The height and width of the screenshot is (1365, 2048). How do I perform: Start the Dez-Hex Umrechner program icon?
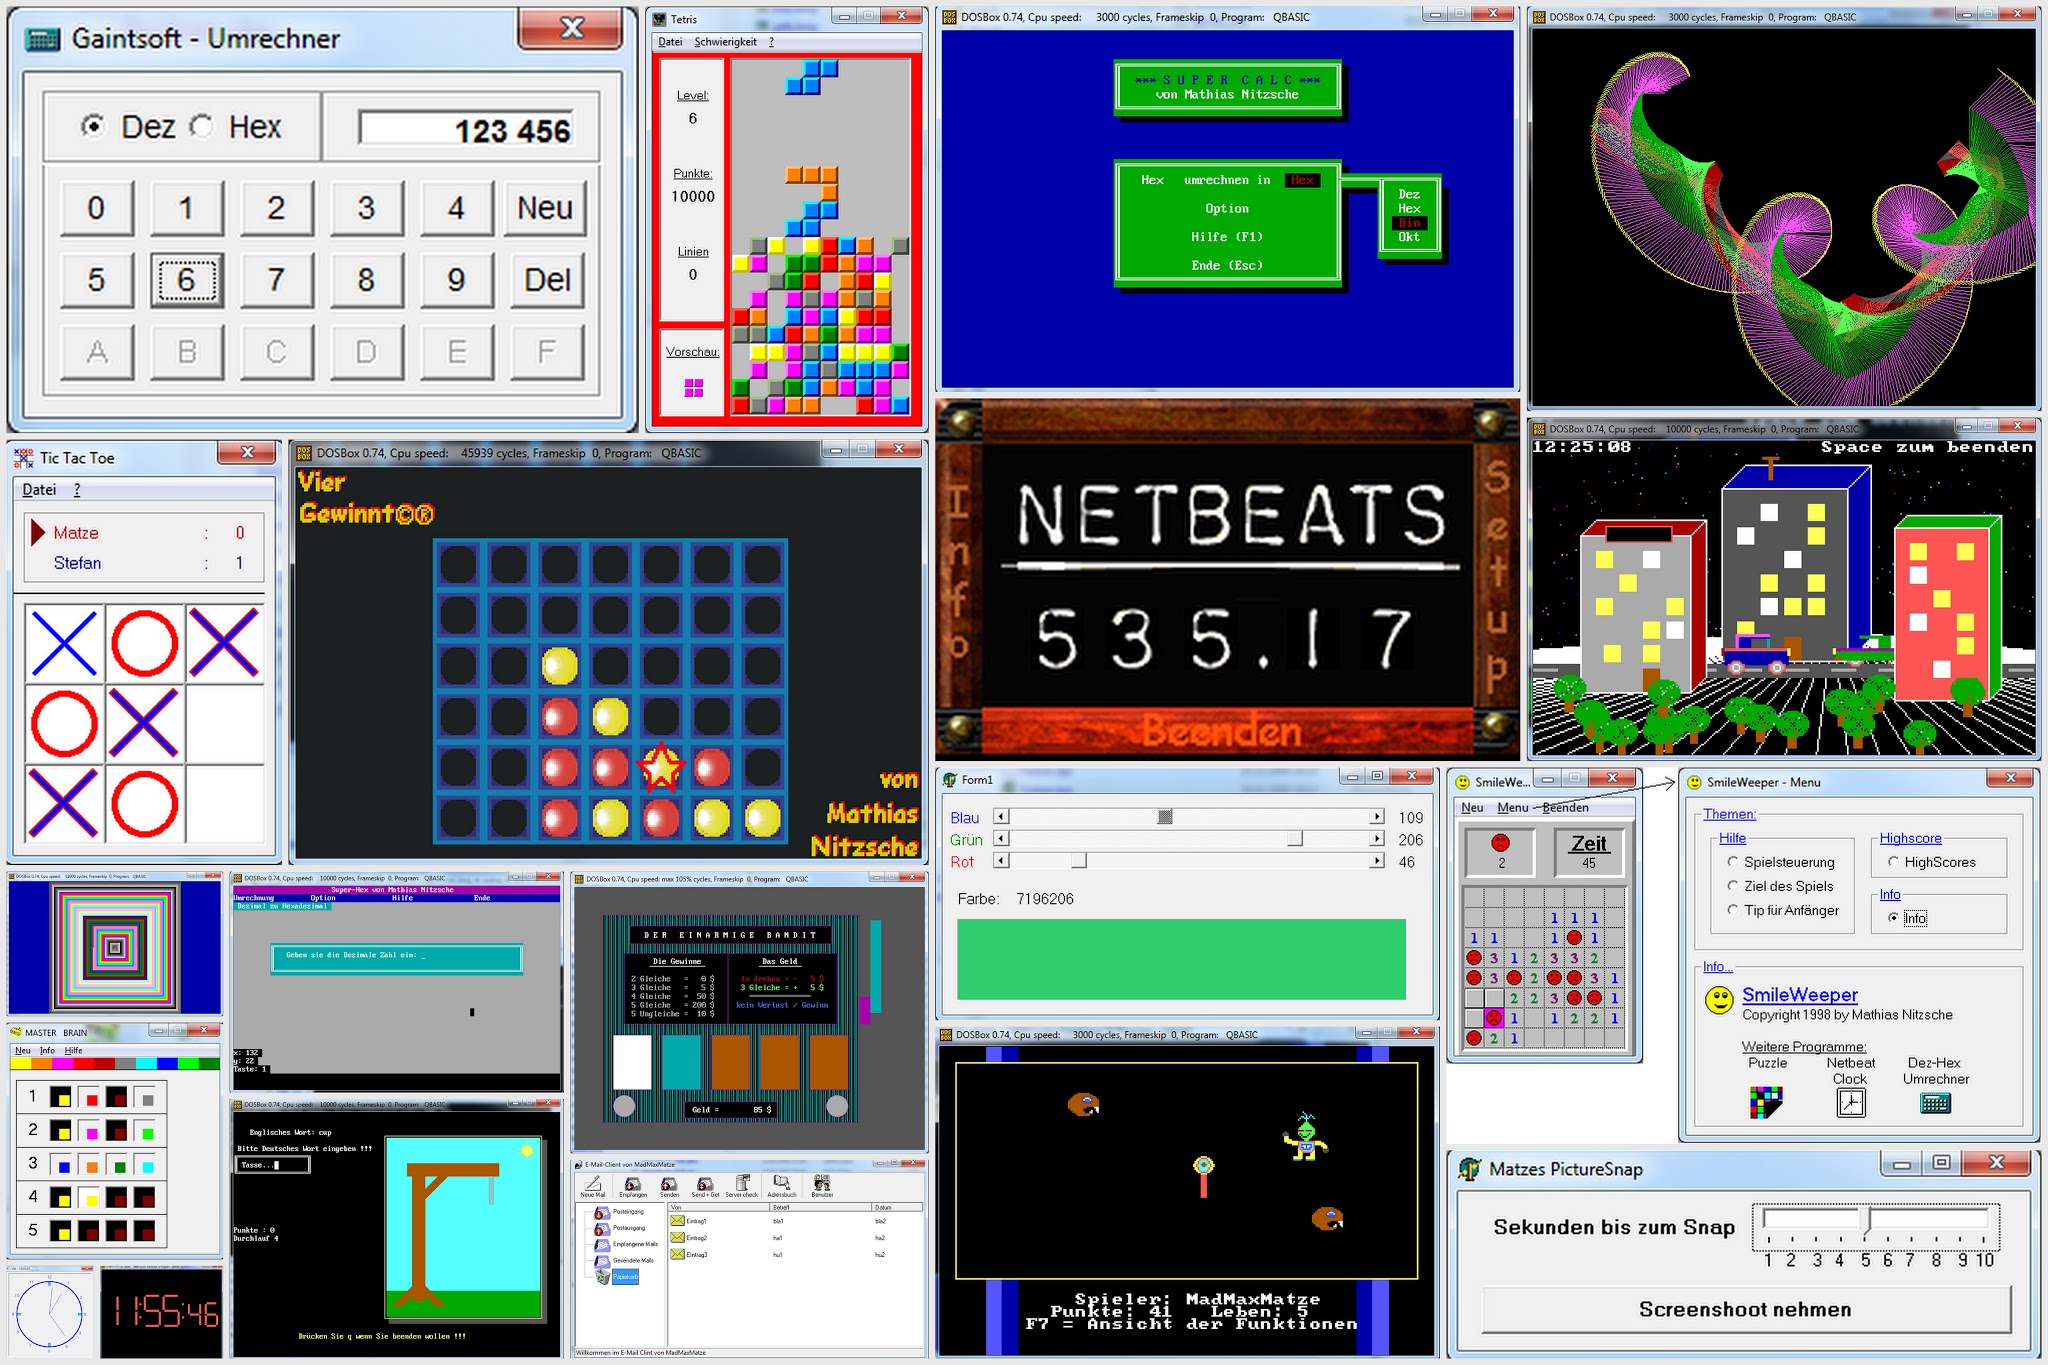pyautogui.click(x=1937, y=1102)
